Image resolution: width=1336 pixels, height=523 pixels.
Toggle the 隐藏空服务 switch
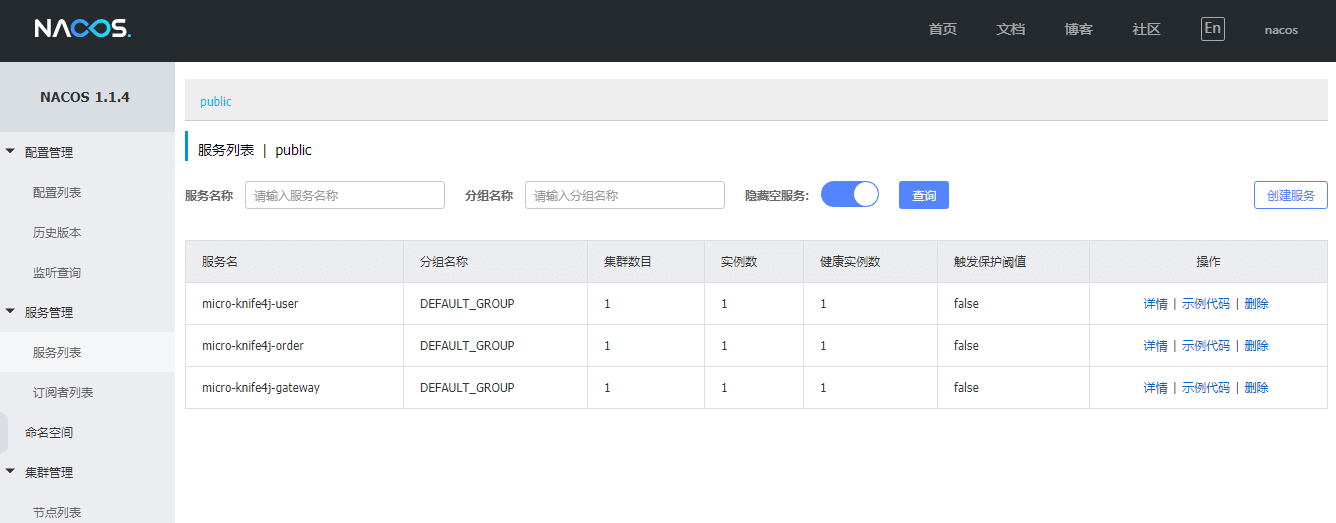pyautogui.click(x=850, y=194)
